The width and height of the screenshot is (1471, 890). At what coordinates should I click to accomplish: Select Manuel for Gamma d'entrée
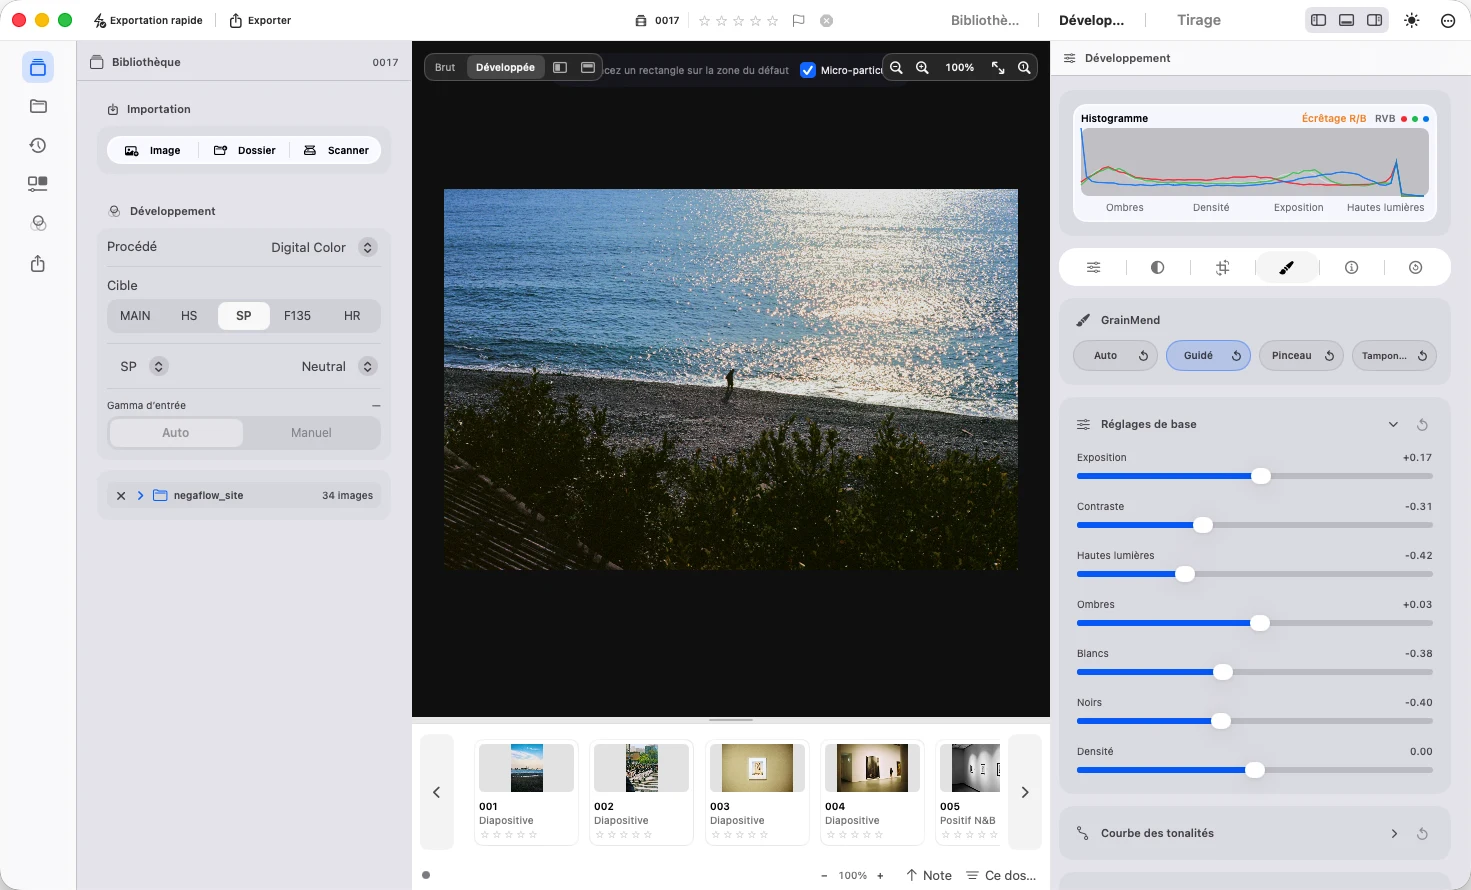[x=311, y=432]
